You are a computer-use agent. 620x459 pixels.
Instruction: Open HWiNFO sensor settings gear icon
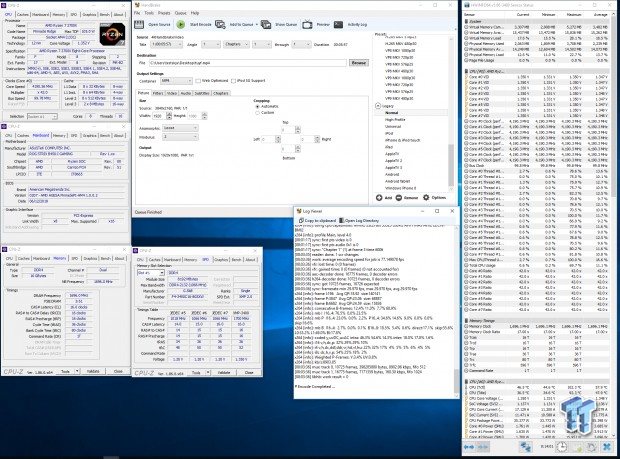592,447
